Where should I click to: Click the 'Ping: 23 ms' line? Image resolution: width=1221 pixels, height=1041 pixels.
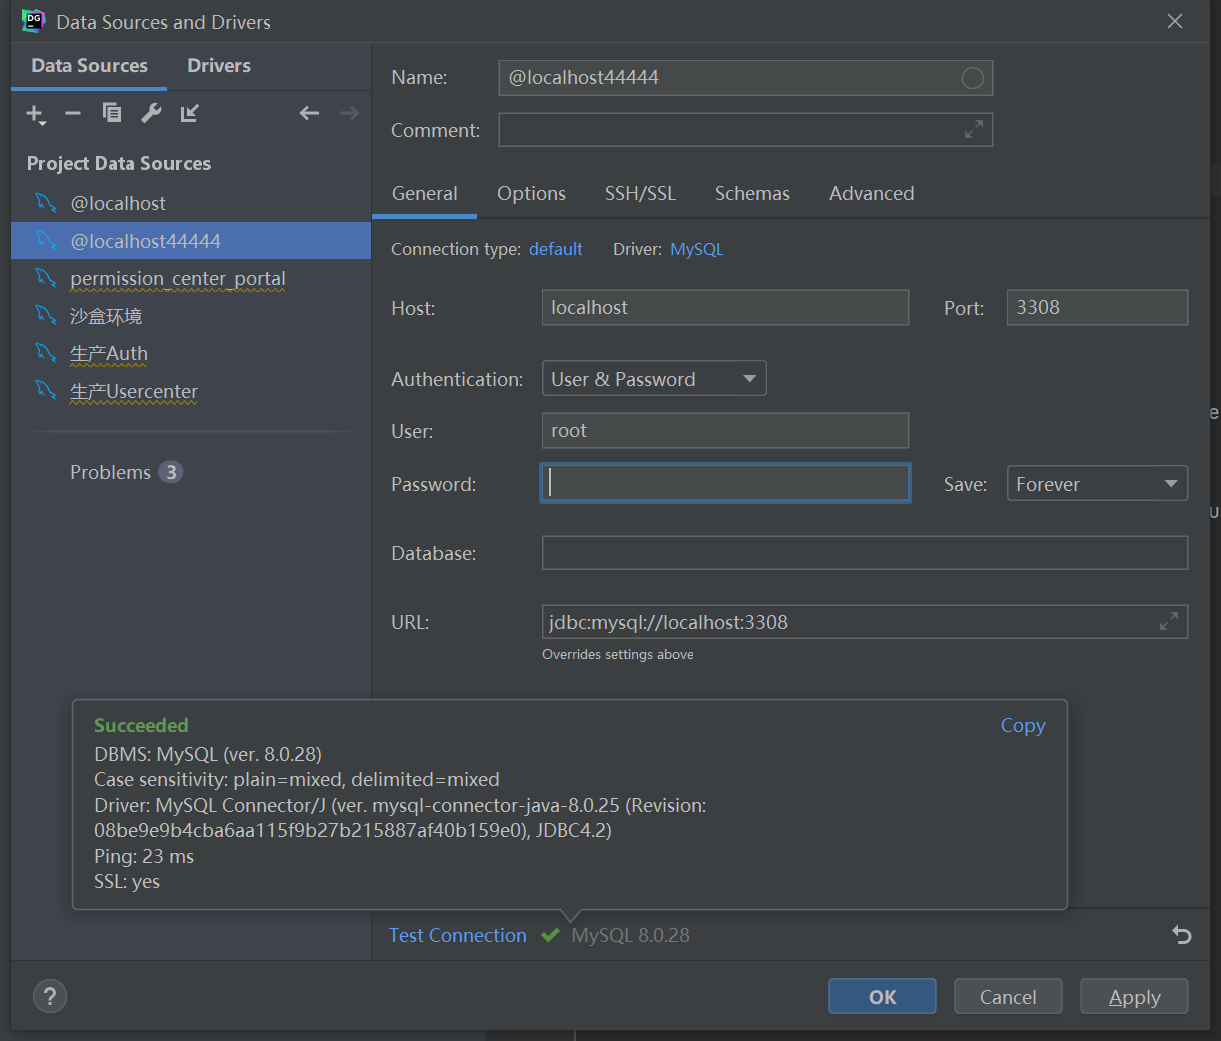(144, 856)
